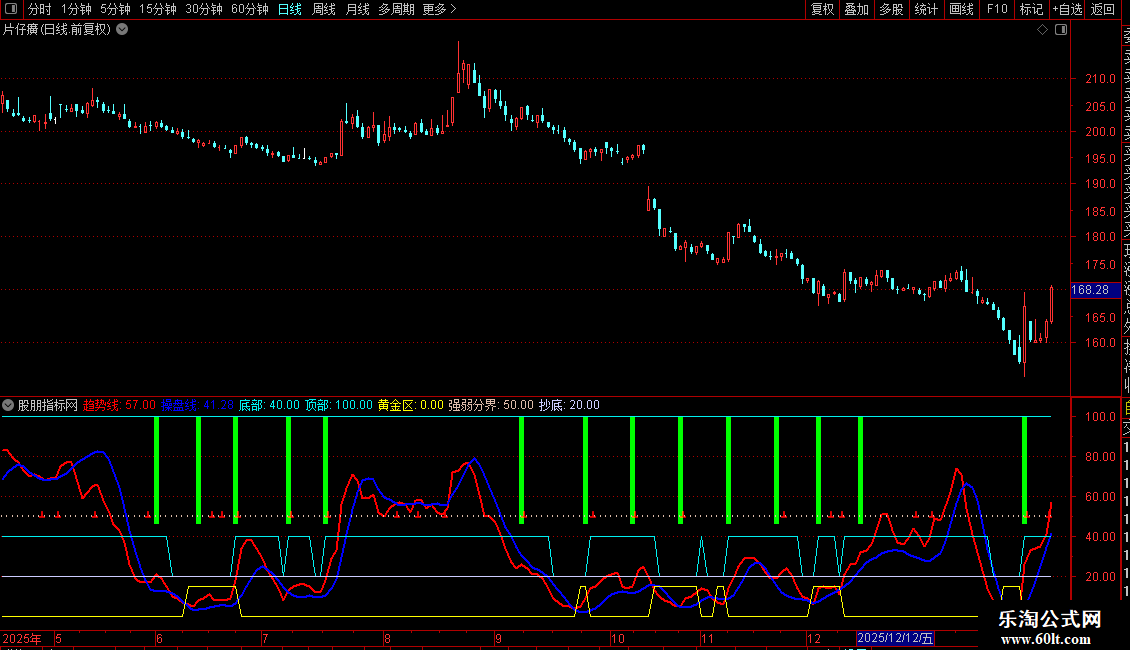1130x650 pixels.
Task: Open the 股朋指标网 indicator dropdown arrow
Action: 9,405
